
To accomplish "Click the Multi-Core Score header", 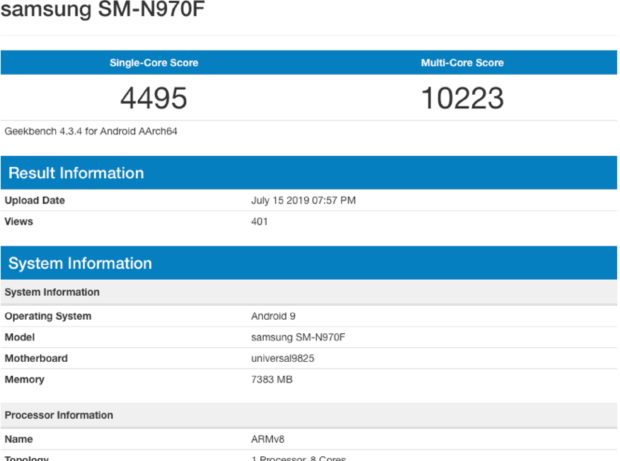I will 462,62.
